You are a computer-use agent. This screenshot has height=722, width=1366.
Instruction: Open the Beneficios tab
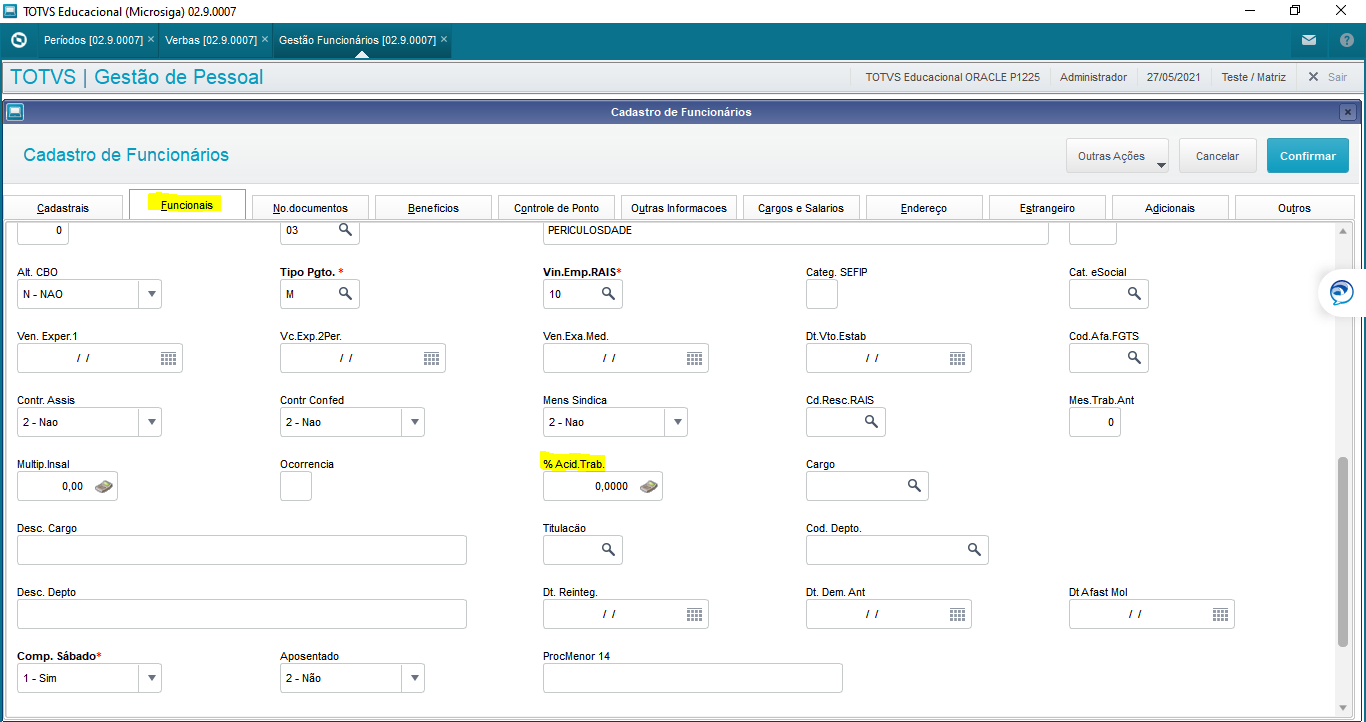pos(433,208)
